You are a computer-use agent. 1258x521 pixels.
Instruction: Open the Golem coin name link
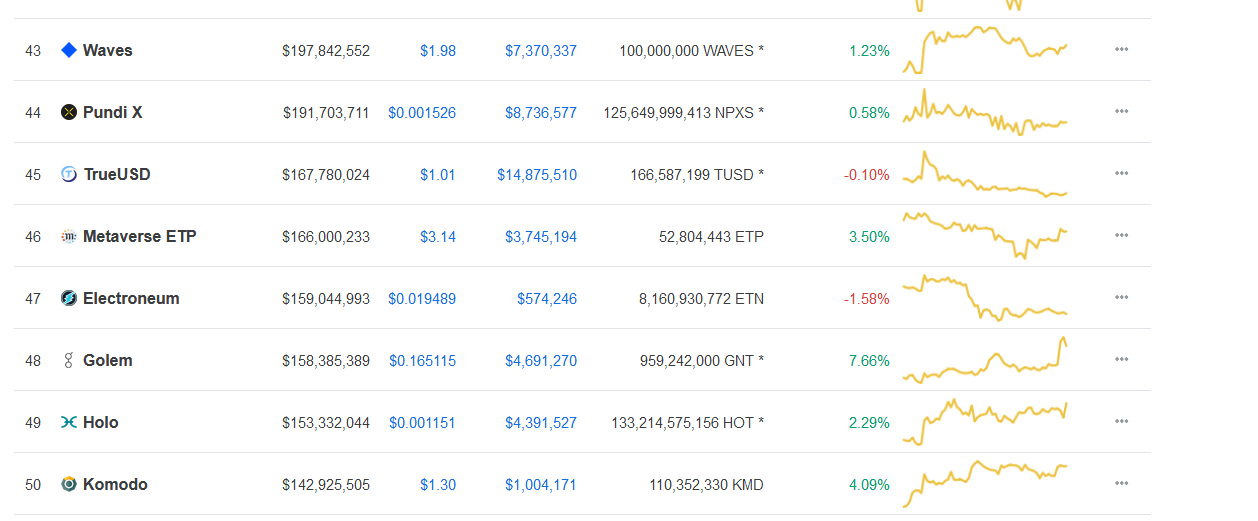108,360
